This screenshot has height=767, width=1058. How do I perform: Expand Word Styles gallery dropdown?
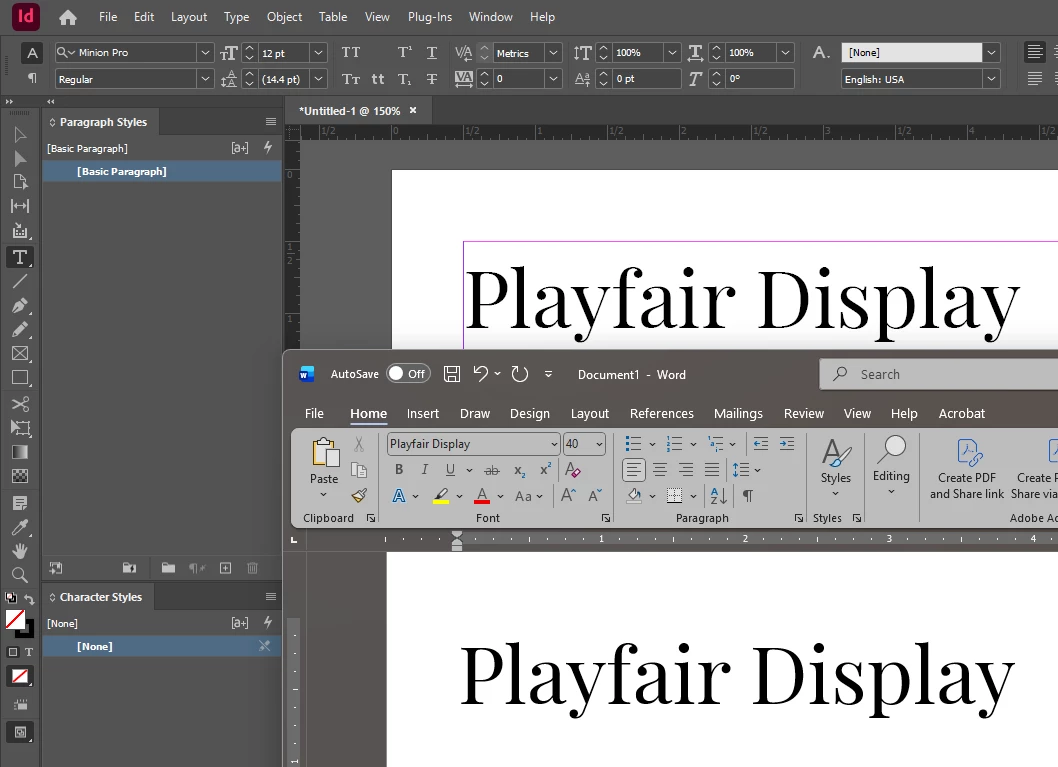(x=835, y=467)
